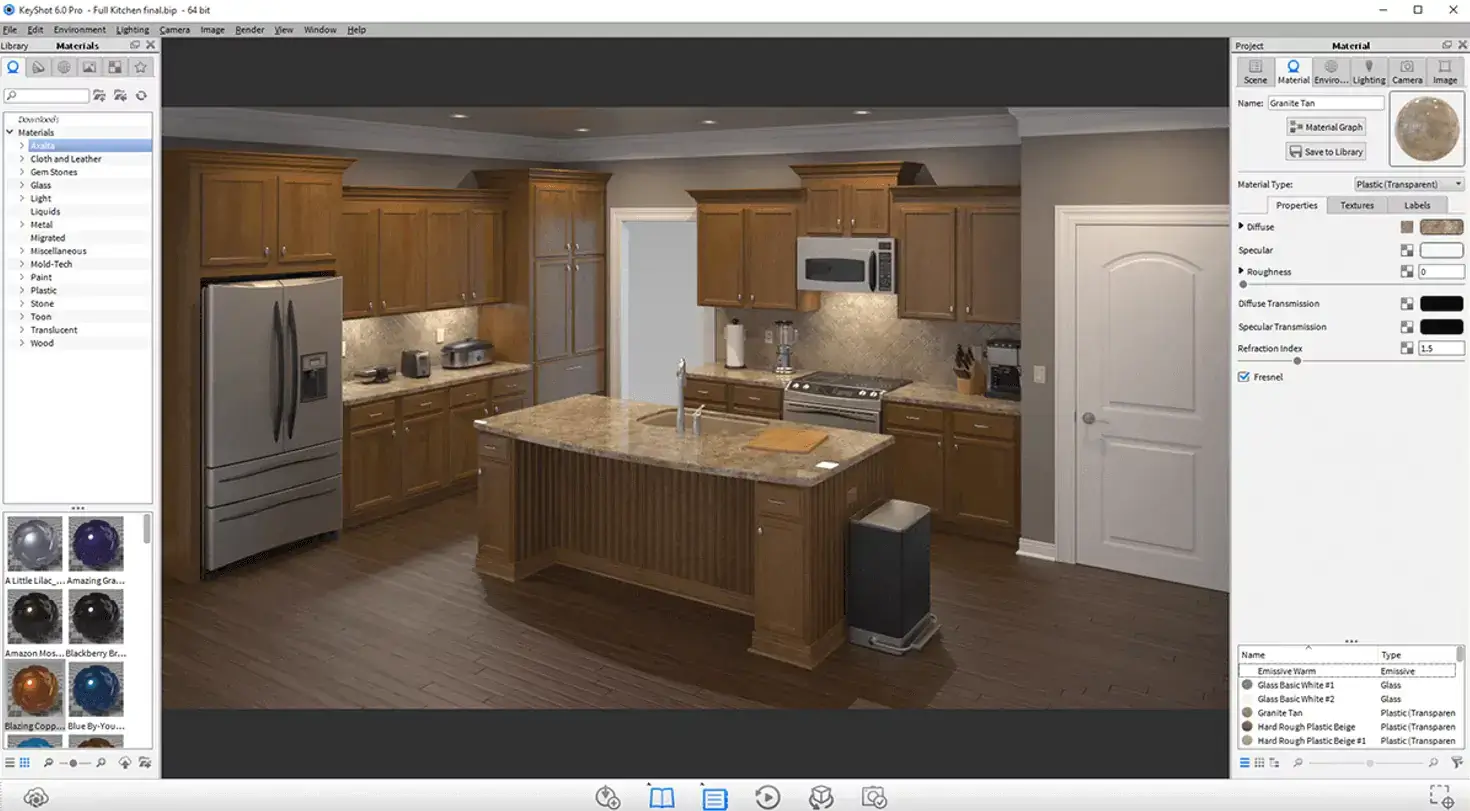Click the upload icon below library thumbnails
Image resolution: width=1470 pixels, height=811 pixels.
coord(125,762)
